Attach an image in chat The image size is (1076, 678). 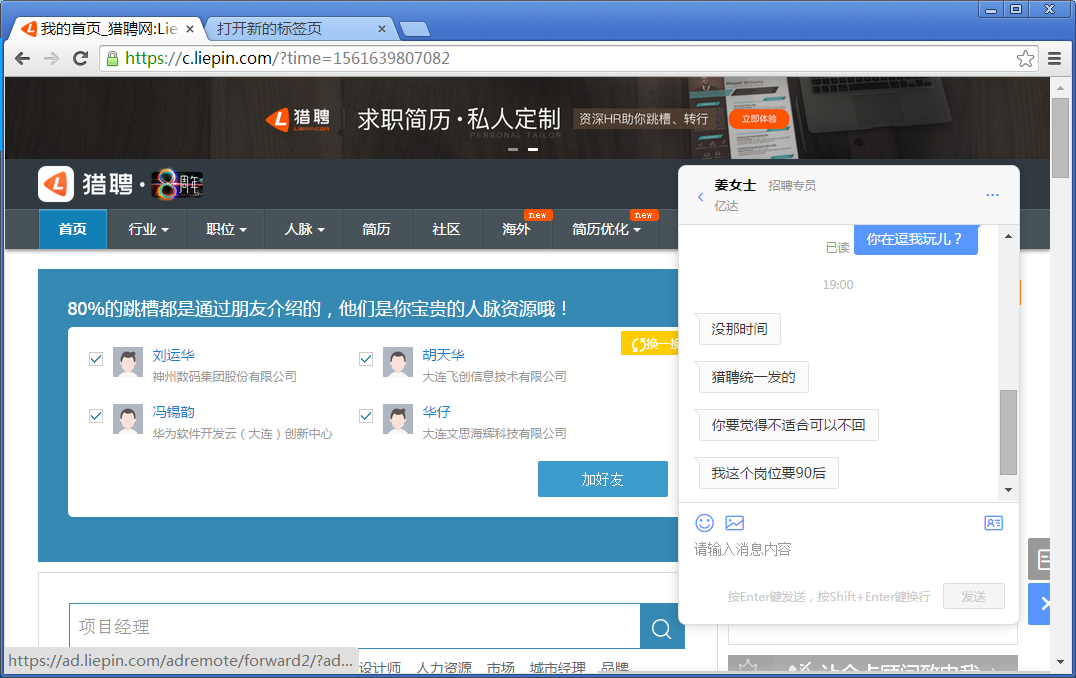click(735, 523)
